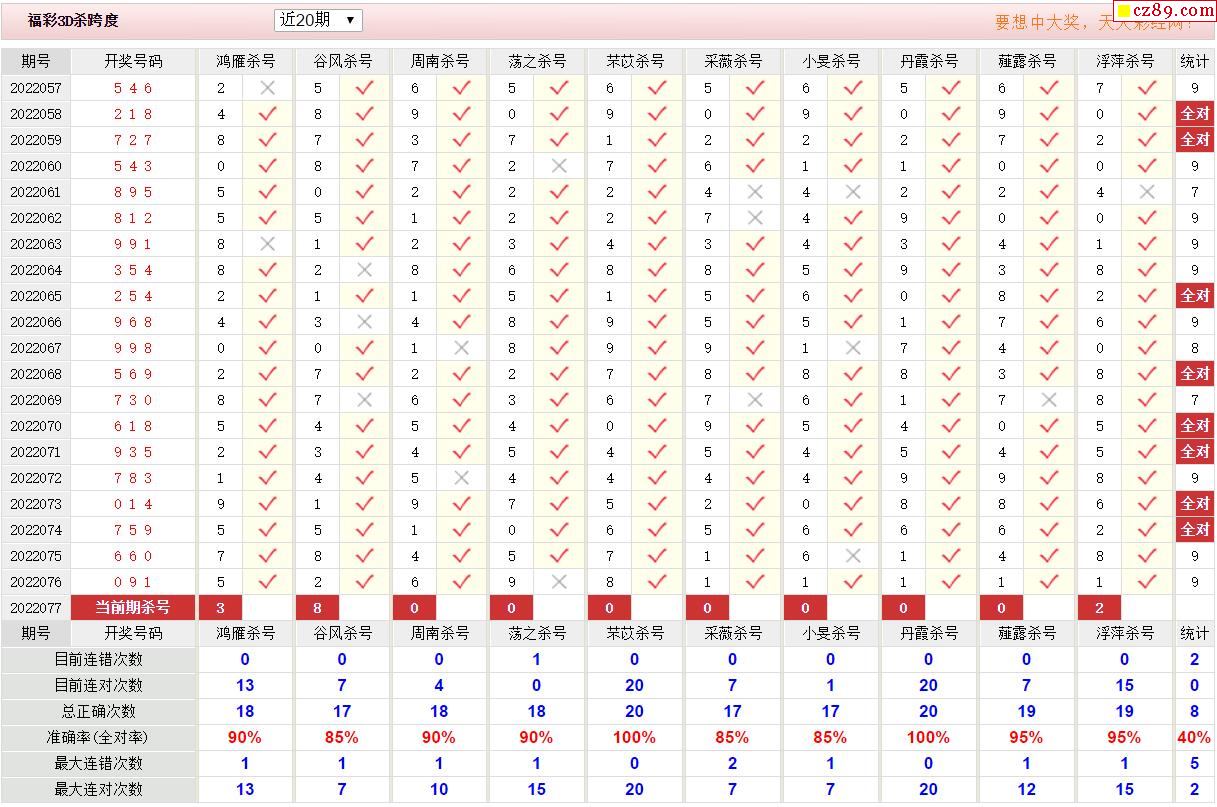1217x807 pixels.
Task: Click the 统计 value 7 in row 2022061
Action: click(x=1195, y=192)
